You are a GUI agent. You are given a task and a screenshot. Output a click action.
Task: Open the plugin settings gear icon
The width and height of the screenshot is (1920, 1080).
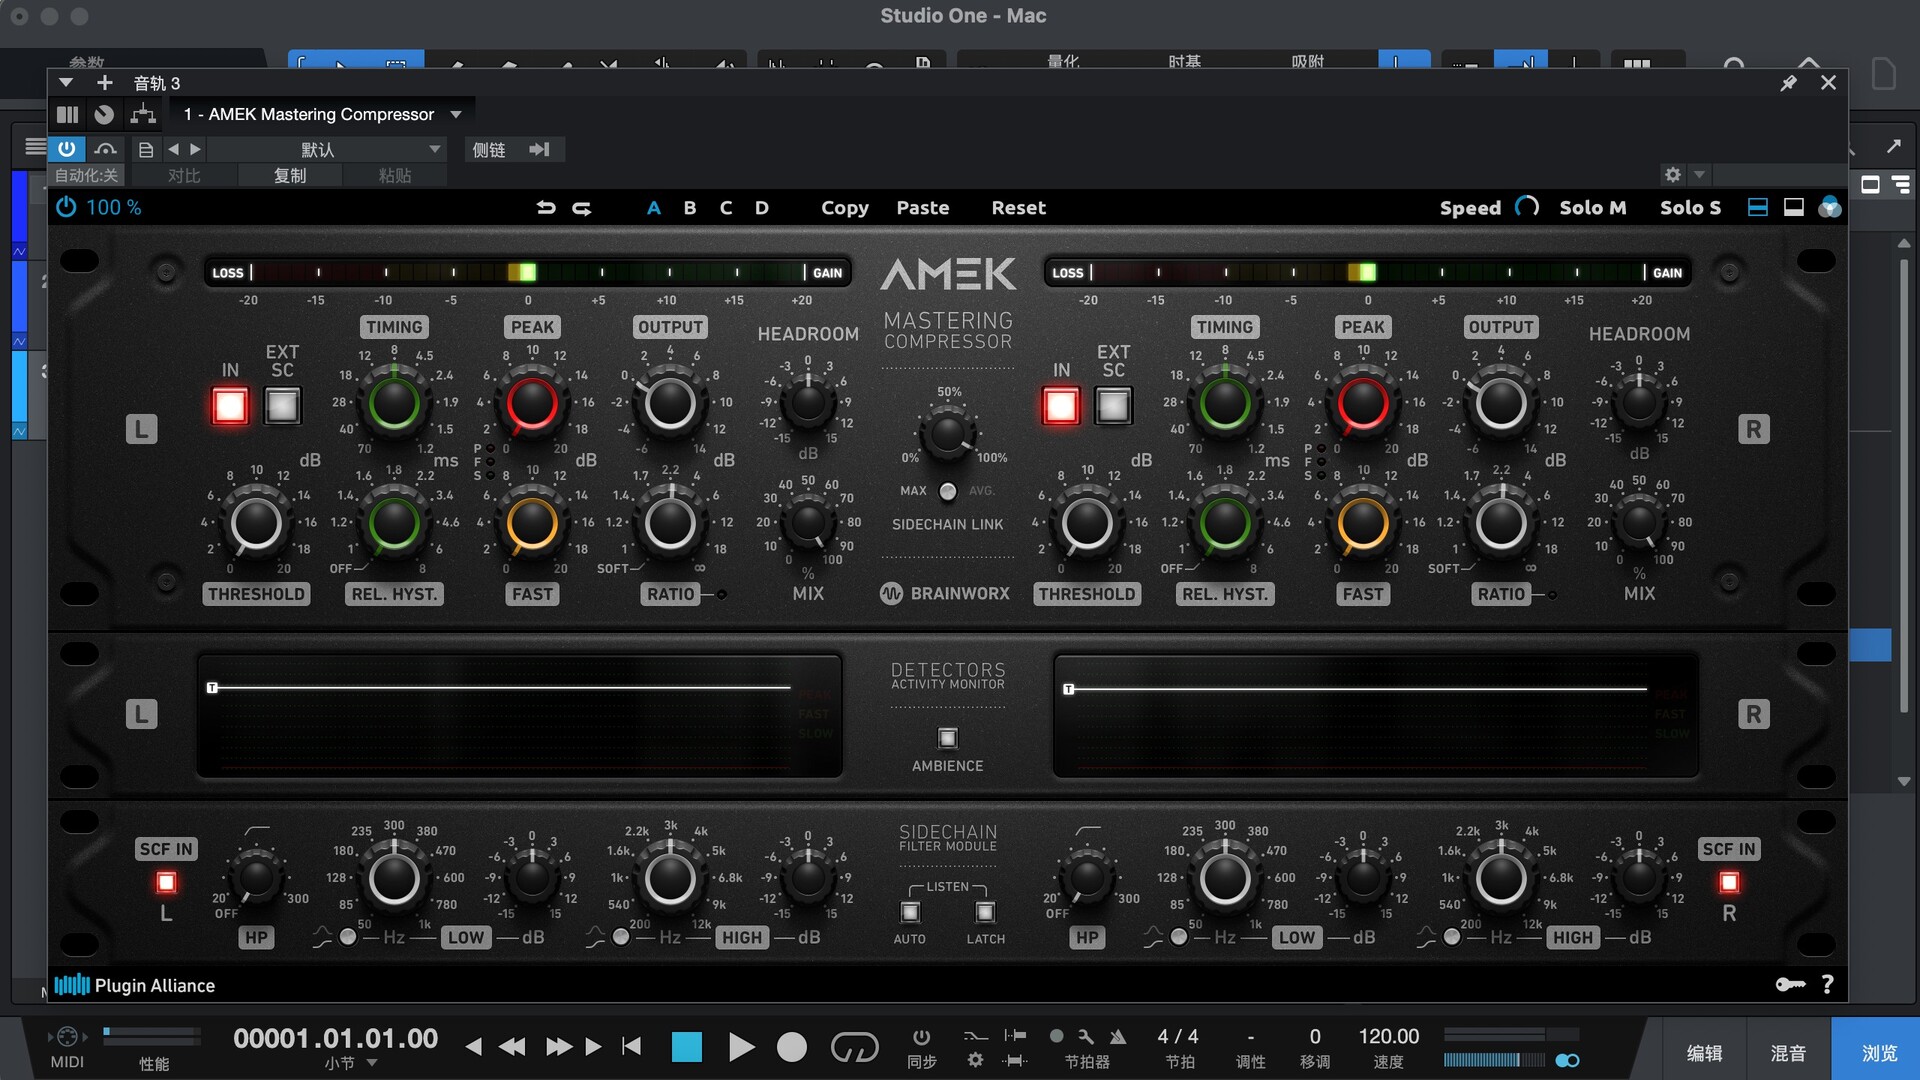point(1672,175)
